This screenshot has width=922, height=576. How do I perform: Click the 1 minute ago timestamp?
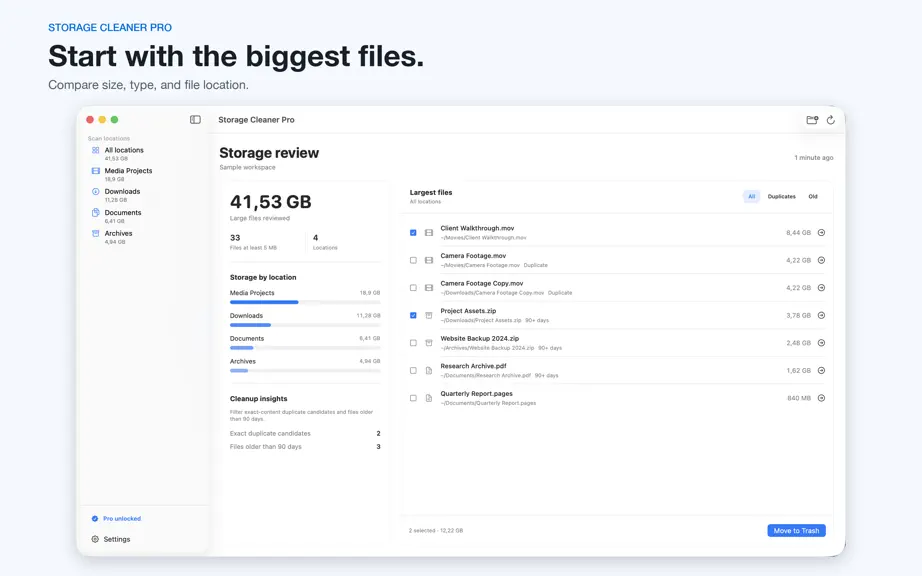point(813,158)
